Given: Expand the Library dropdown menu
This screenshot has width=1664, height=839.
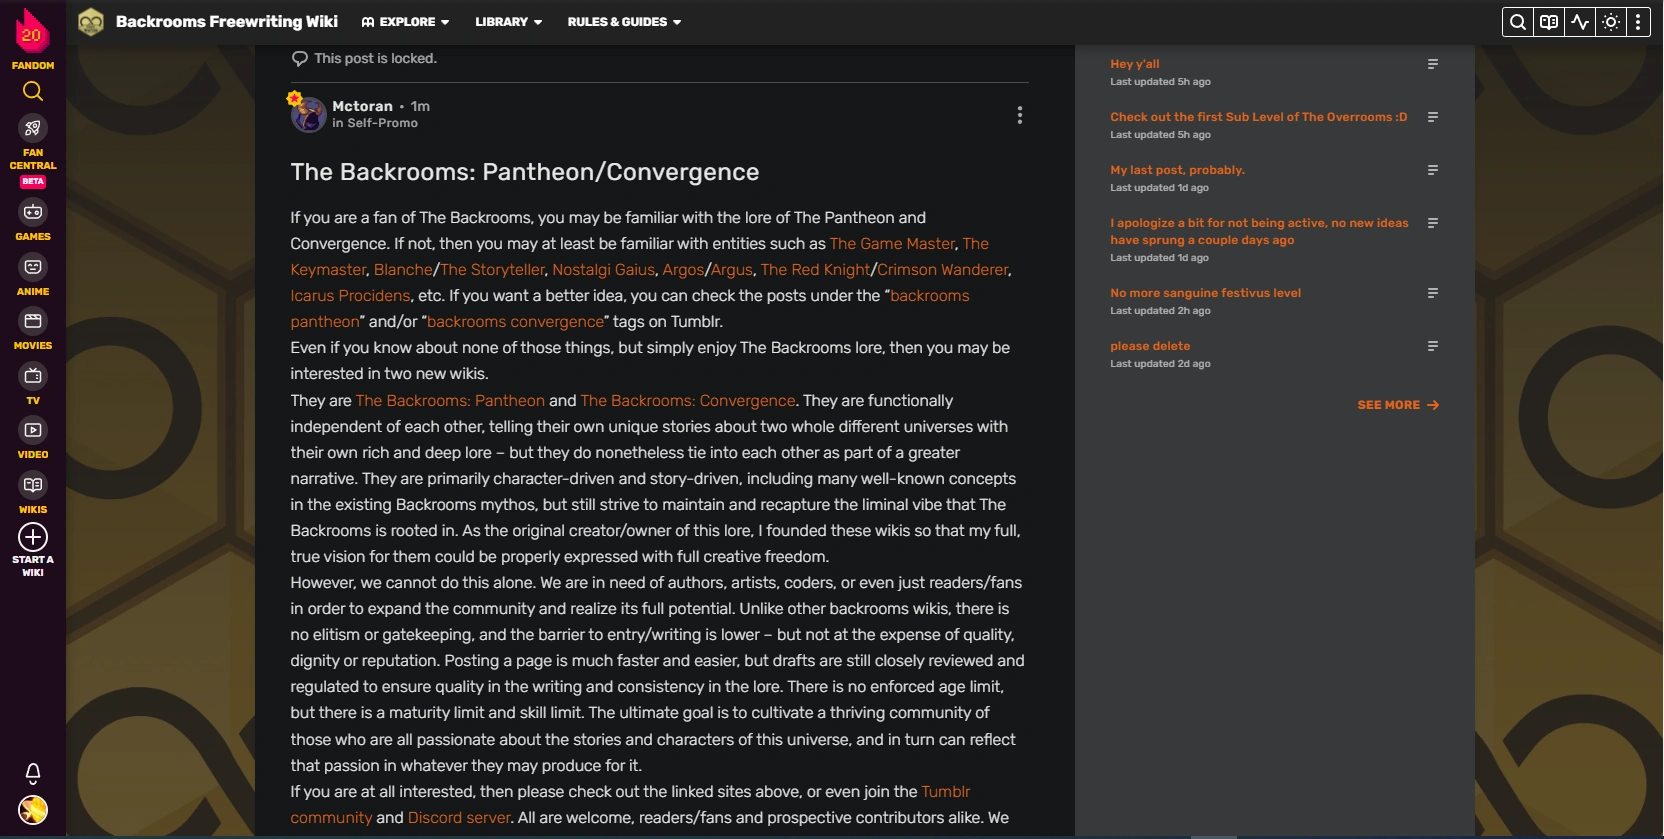Looking at the screenshot, I should [x=508, y=22].
